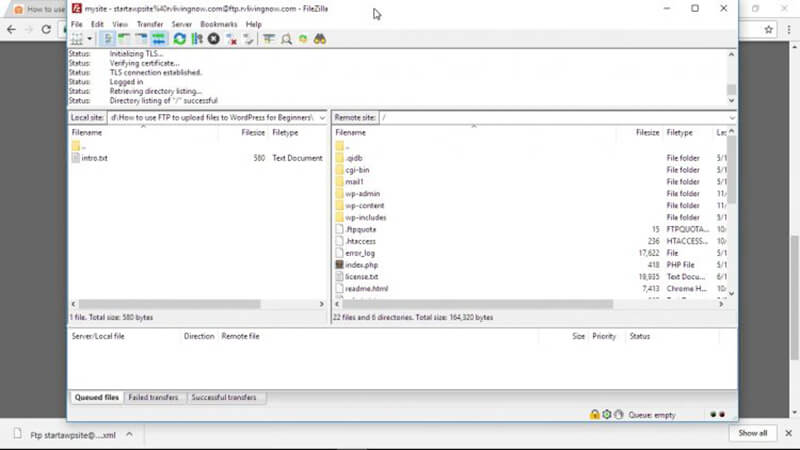Expand the Local site path dropdown
800x450 pixels.
[x=322, y=117]
